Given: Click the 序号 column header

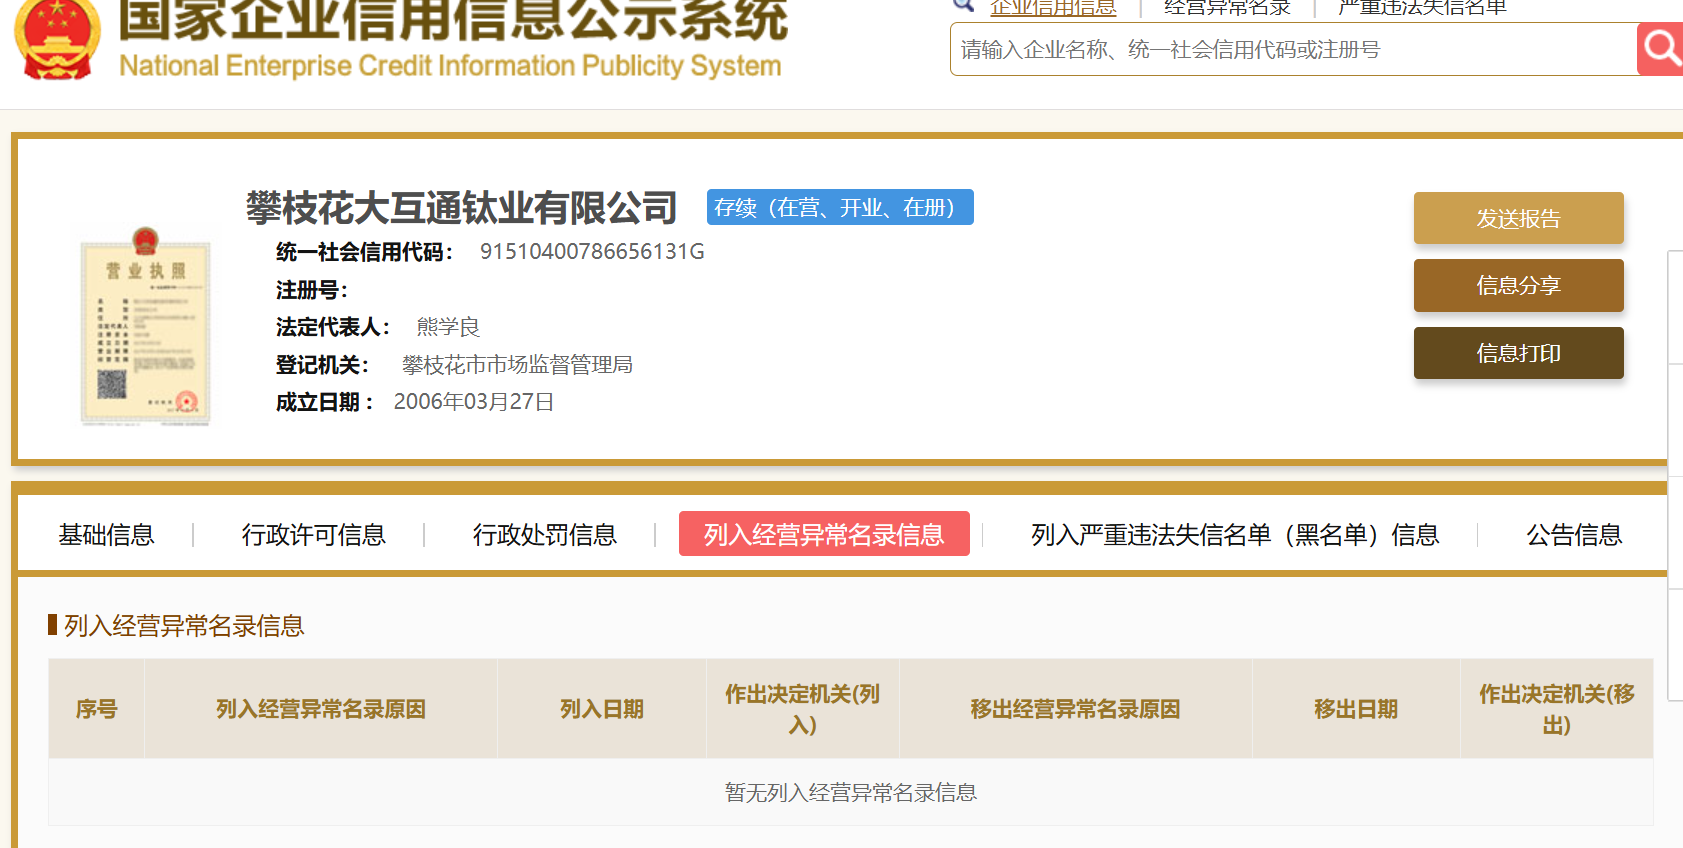Looking at the screenshot, I should [x=97, y=709].
